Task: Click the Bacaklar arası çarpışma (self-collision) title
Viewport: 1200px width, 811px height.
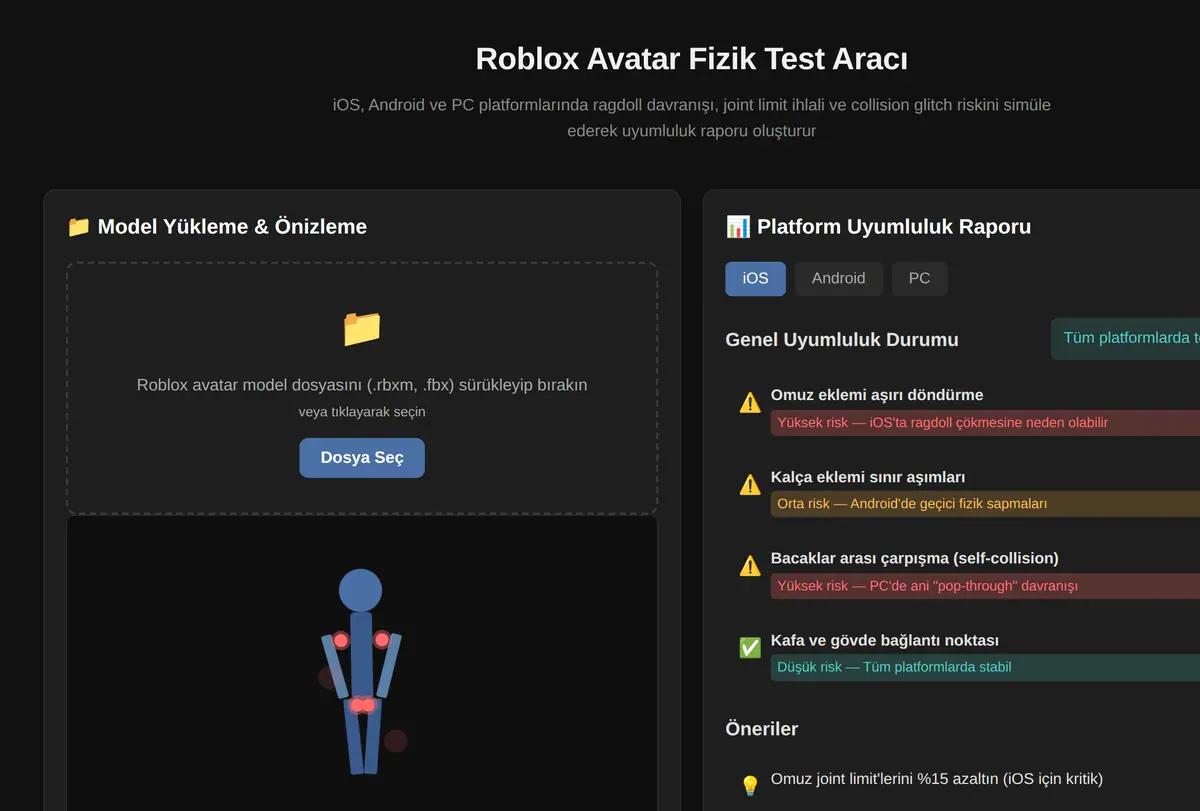Action: pyautogui.click(x=915, y=558)
